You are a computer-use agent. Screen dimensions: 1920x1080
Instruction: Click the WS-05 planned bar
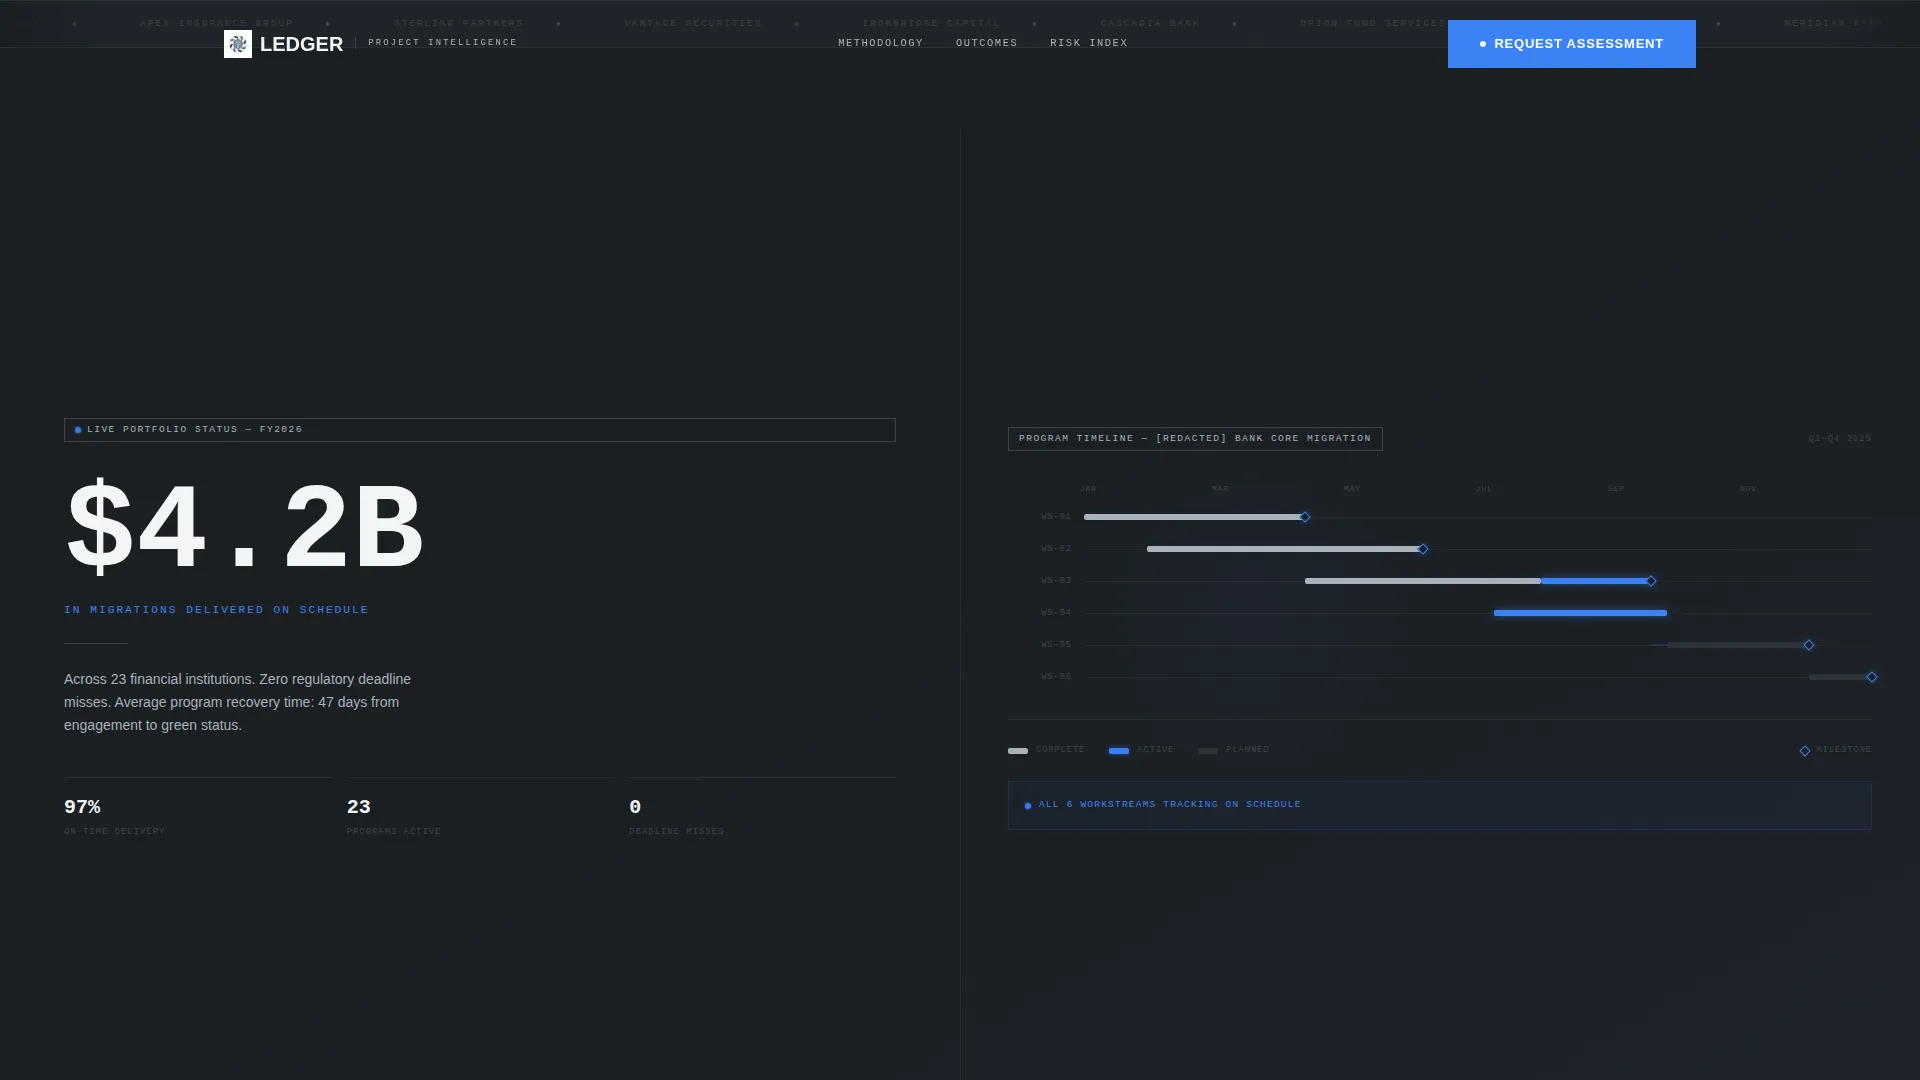(1737, 645)
